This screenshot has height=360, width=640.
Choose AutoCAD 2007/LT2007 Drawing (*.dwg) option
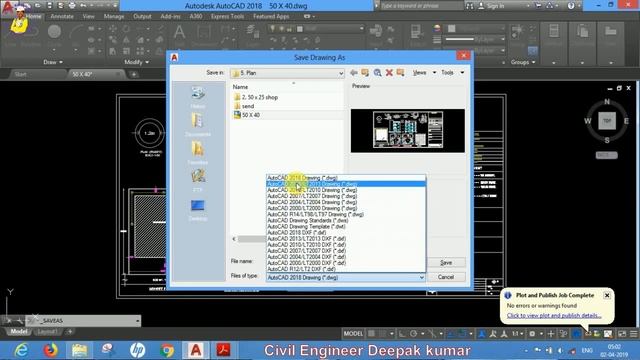(346, 196)
